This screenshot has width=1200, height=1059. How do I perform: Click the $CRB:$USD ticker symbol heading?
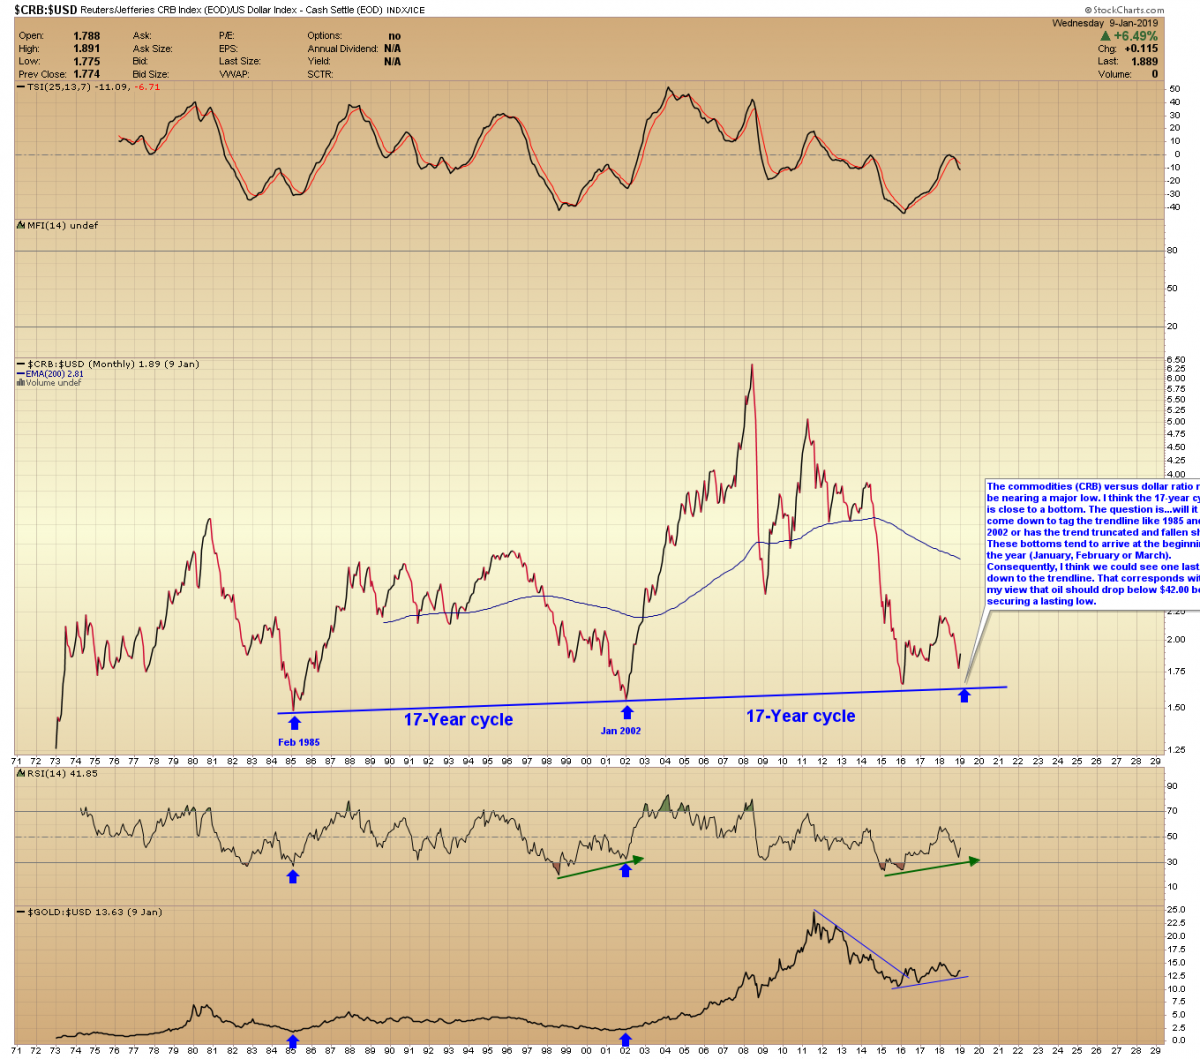pos(46,10)
